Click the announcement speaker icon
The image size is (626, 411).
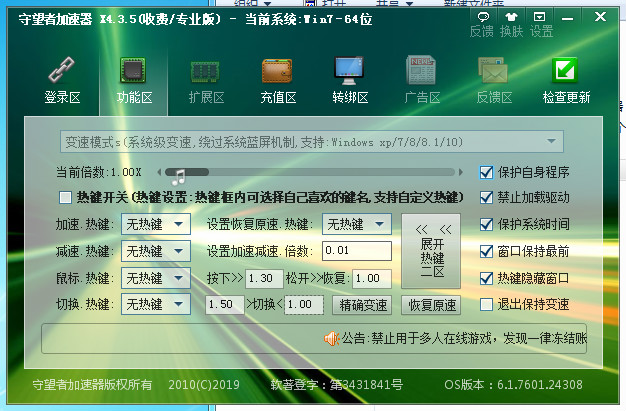coord(332,339)
